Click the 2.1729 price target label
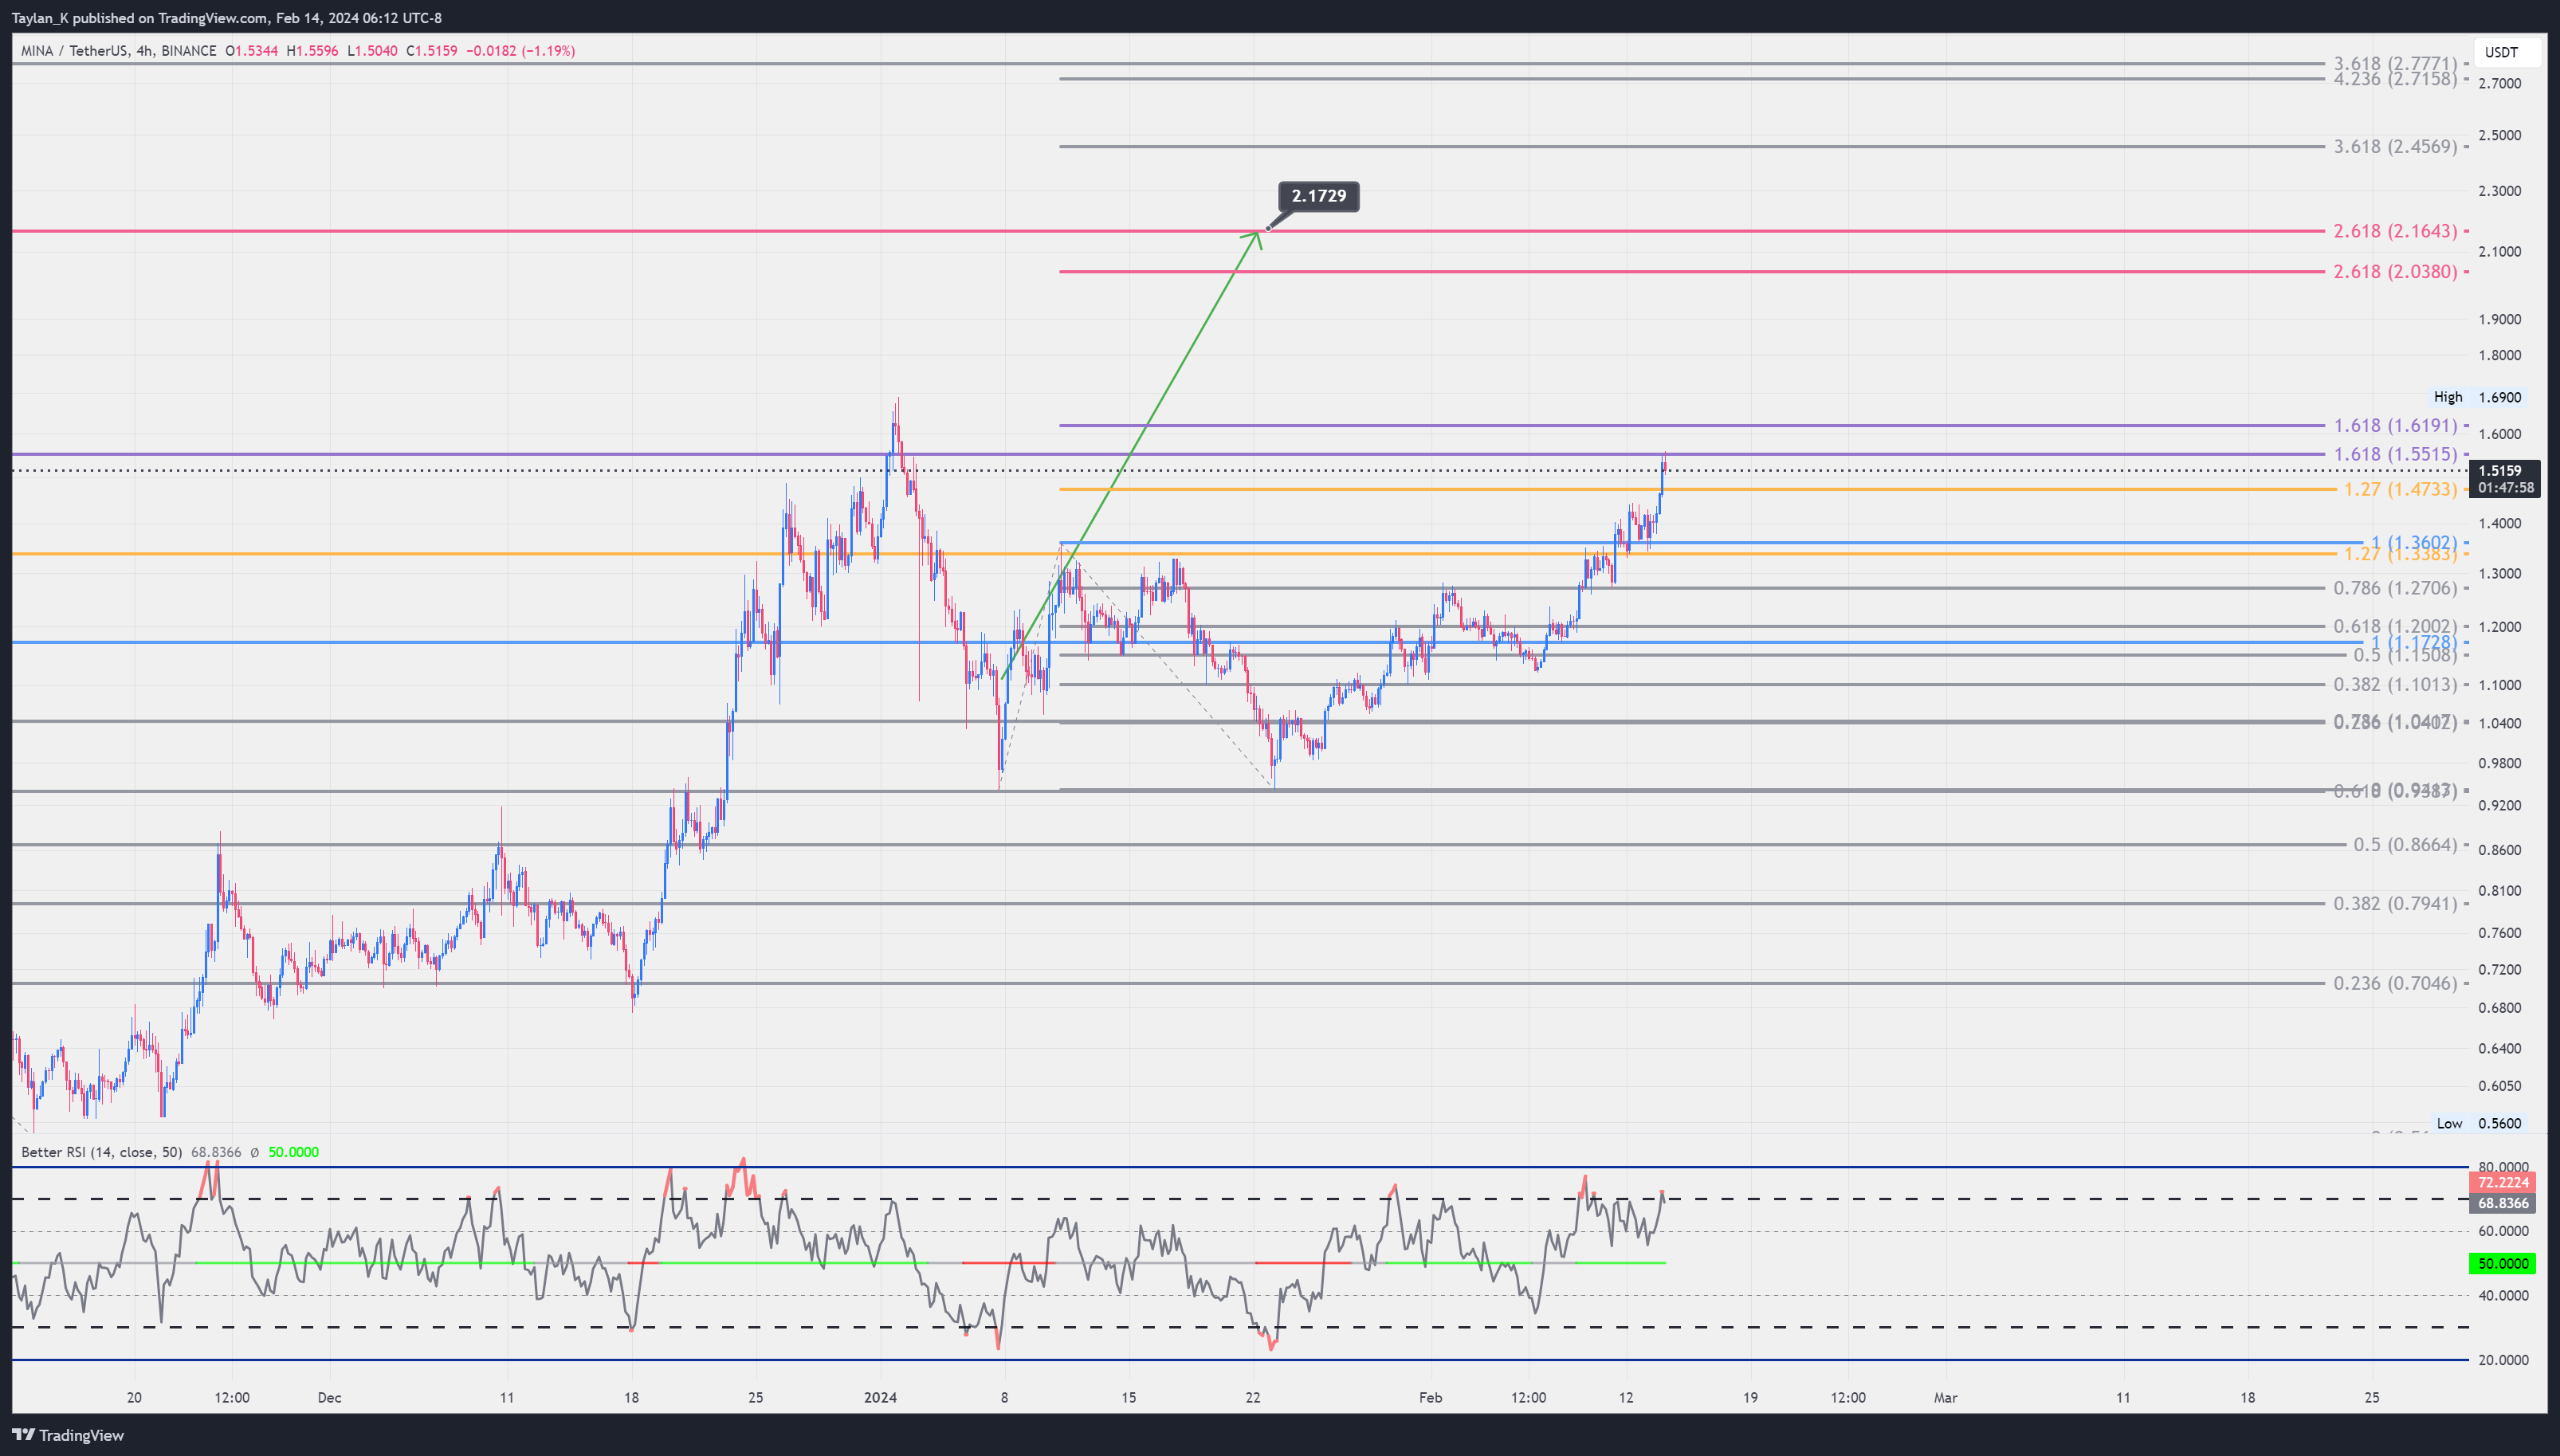The height and width of the screenshot is (1456, 2560). pos(1318,196)
